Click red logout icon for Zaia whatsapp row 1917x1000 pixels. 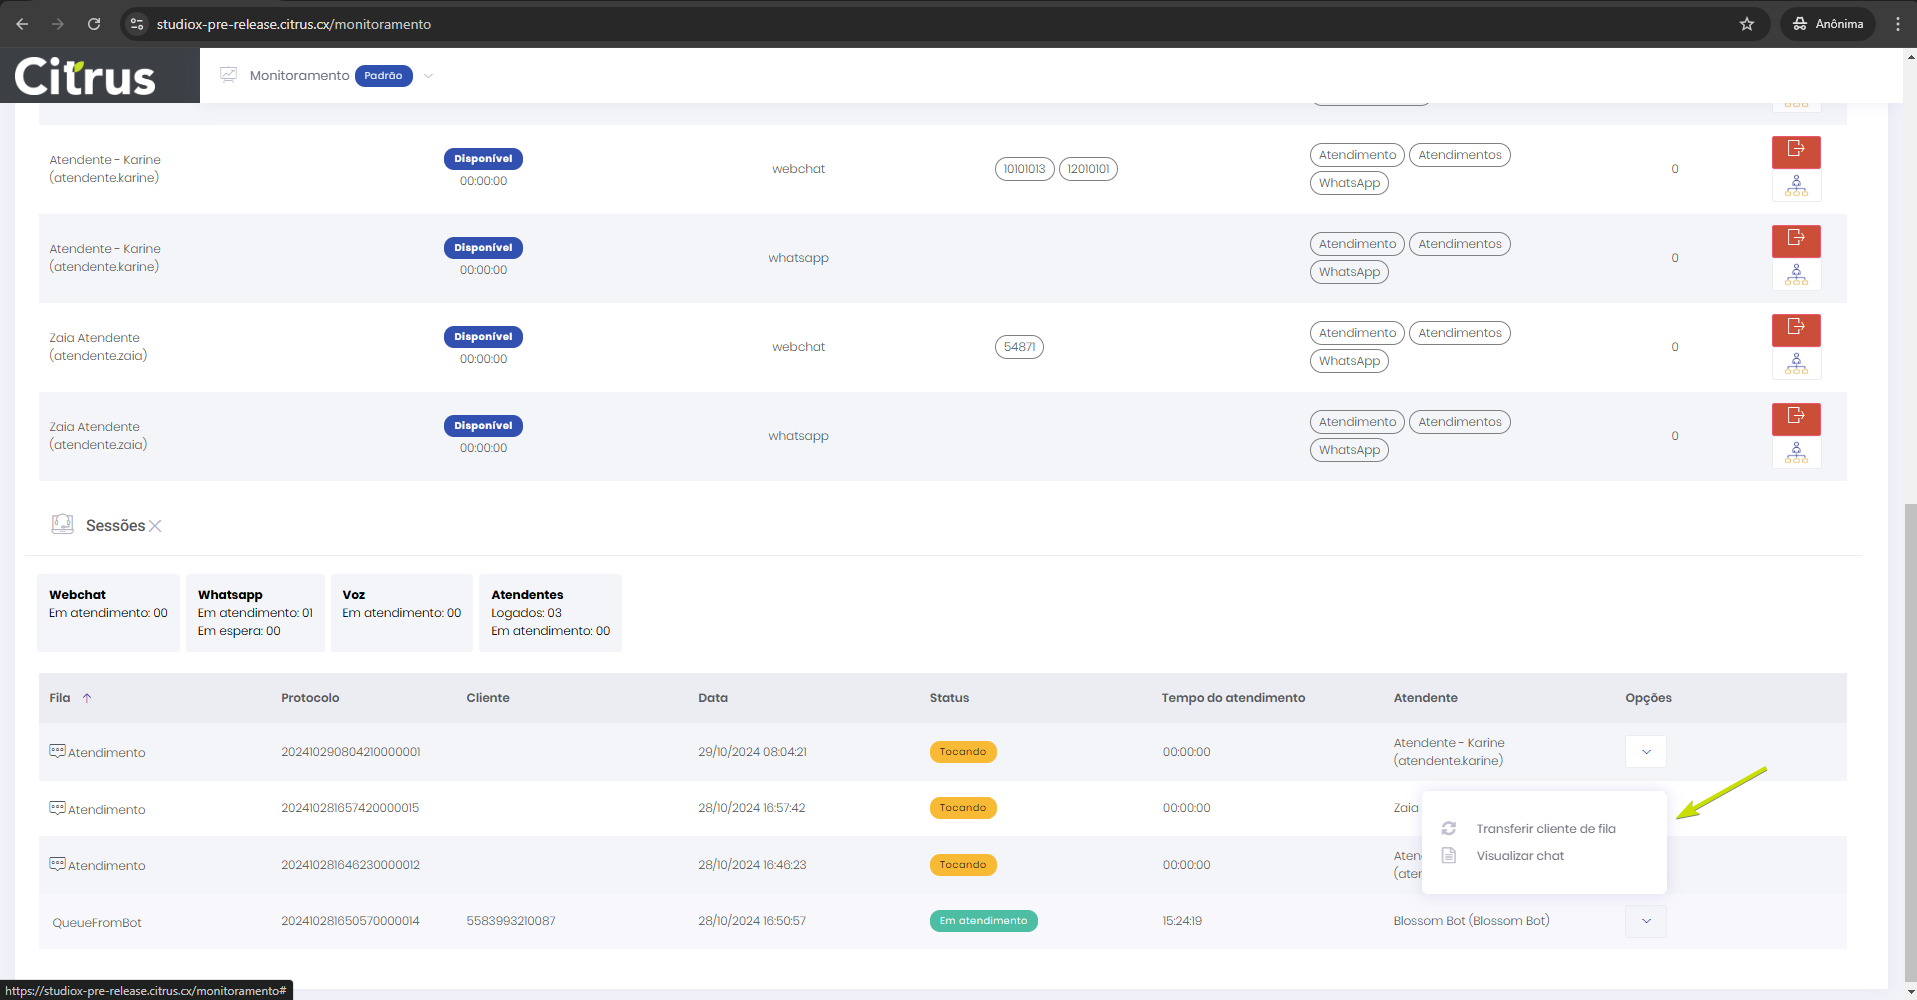(1795, 418)
